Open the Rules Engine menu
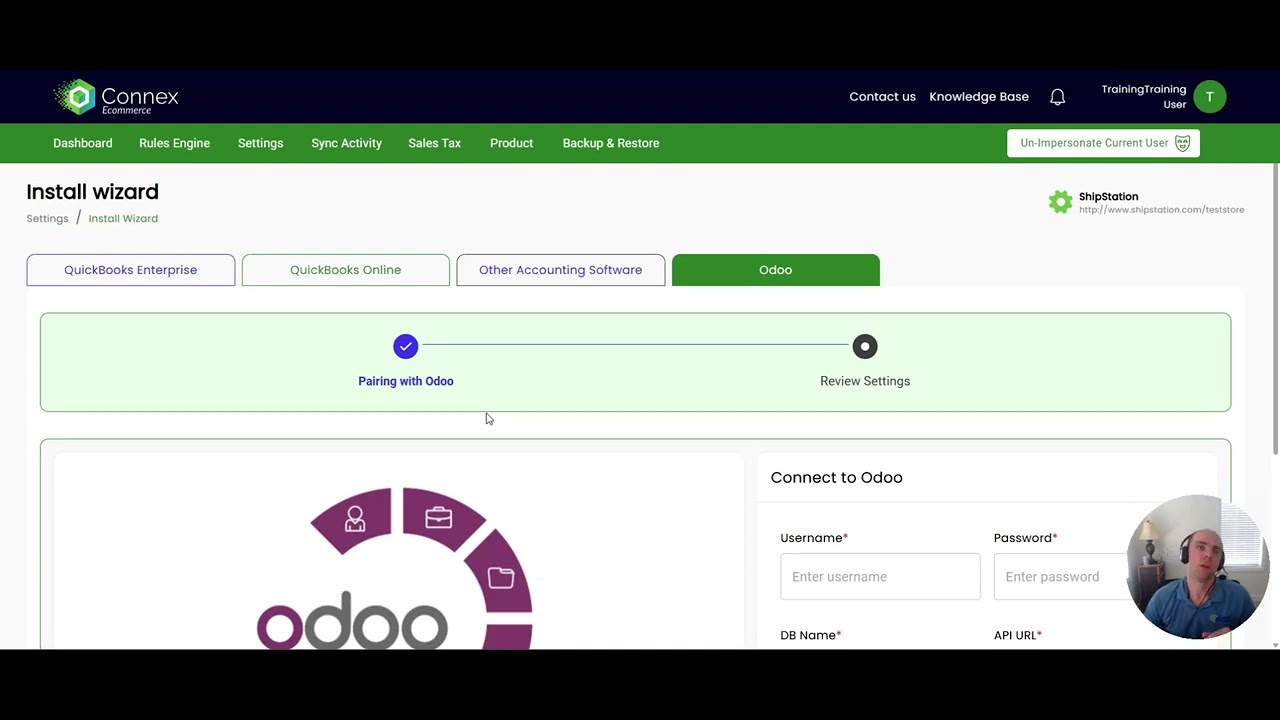 coord(174,143)
